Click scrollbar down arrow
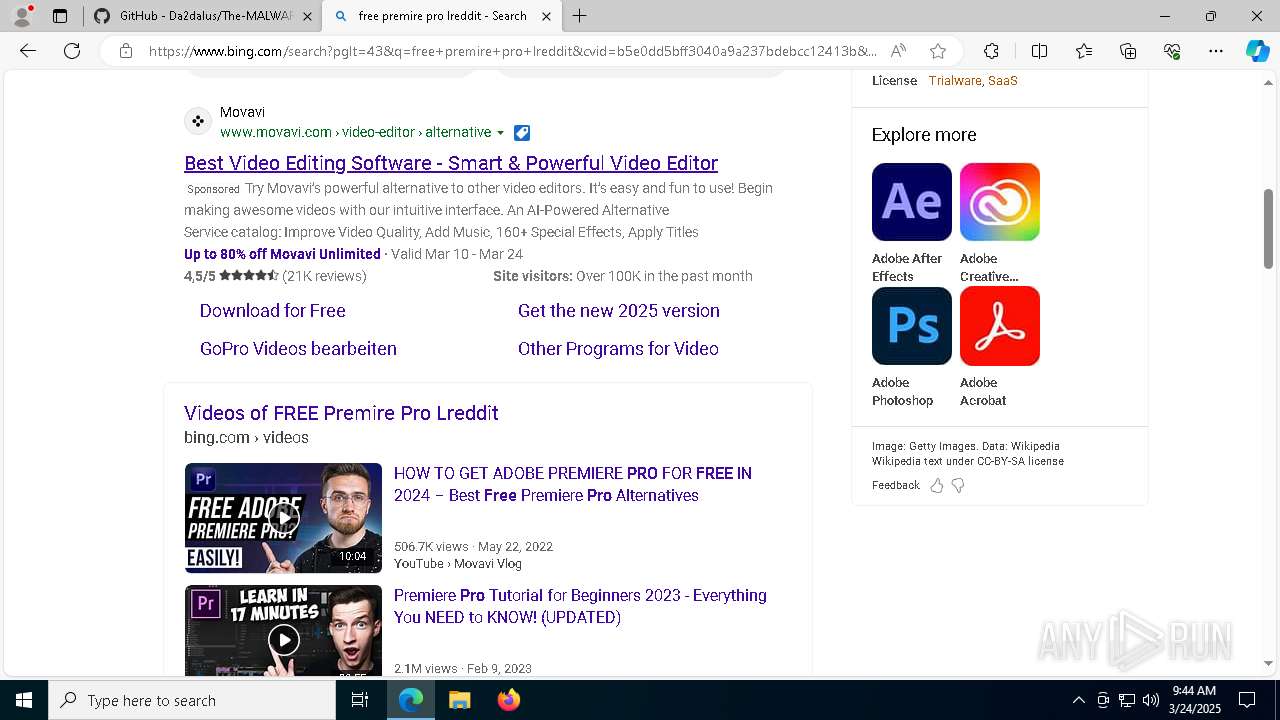Viewport: 1280px width, 720px height. (1268, 663)
